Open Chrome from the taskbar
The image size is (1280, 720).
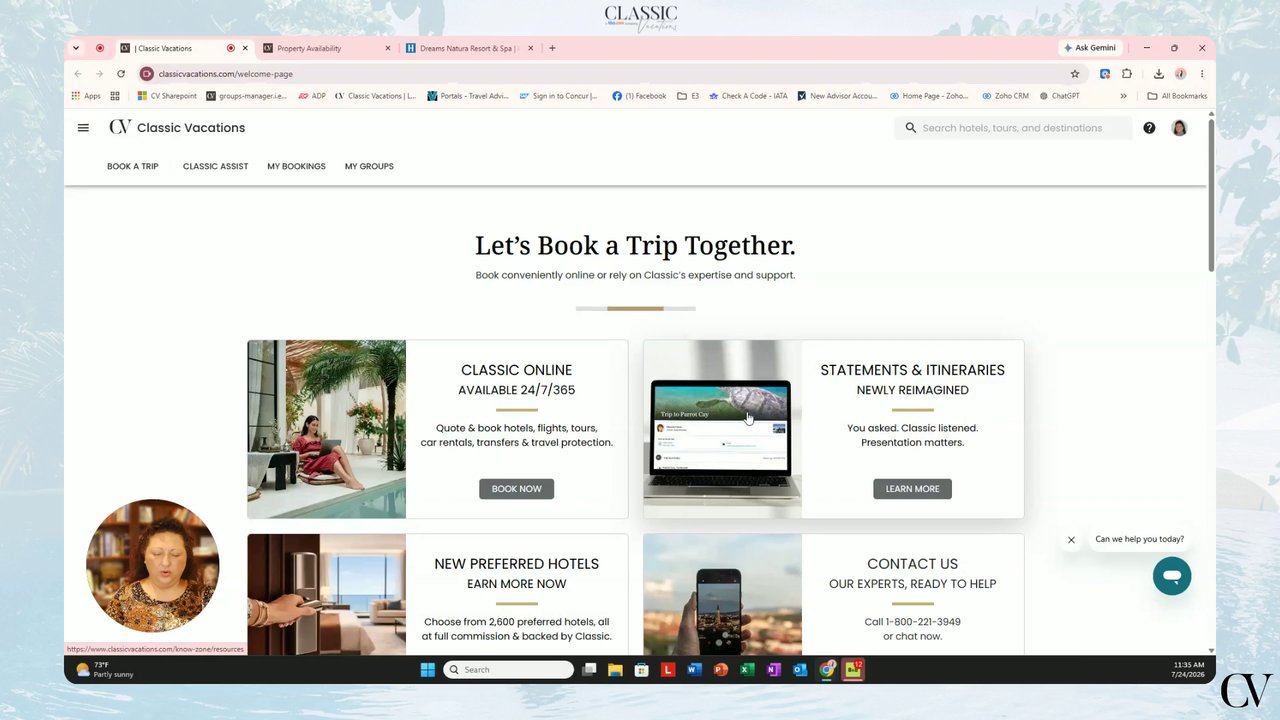click(826, 670)
